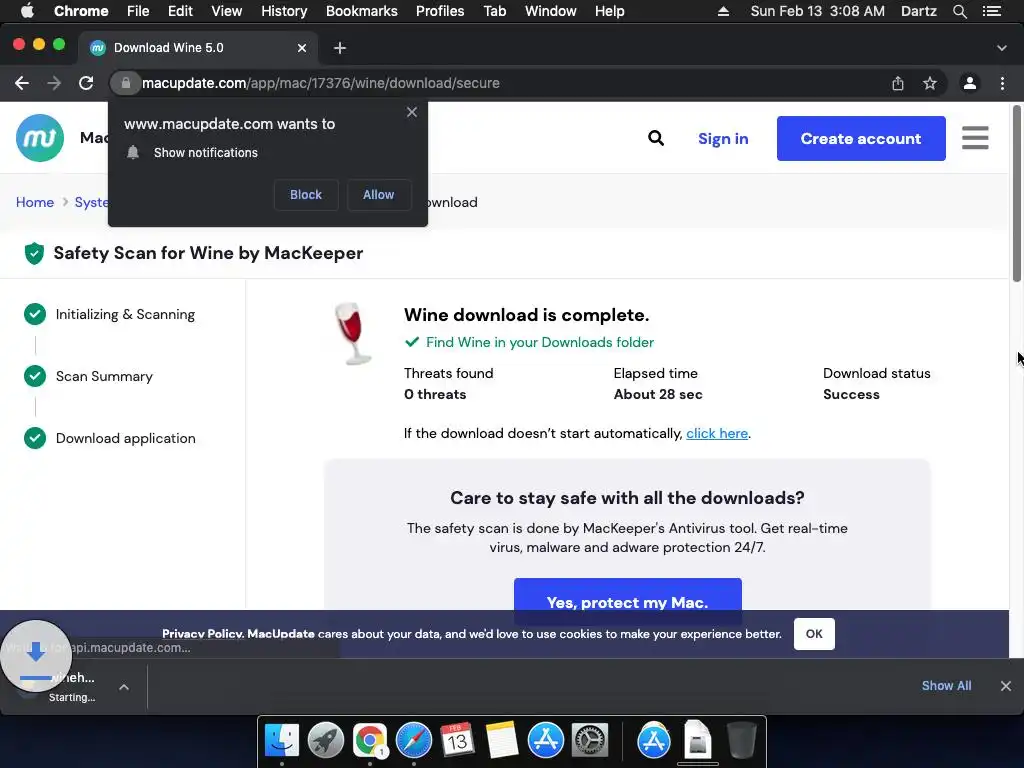Open the Bookmarks menu
1024x768 pixels.
click(x=362, y=11)
